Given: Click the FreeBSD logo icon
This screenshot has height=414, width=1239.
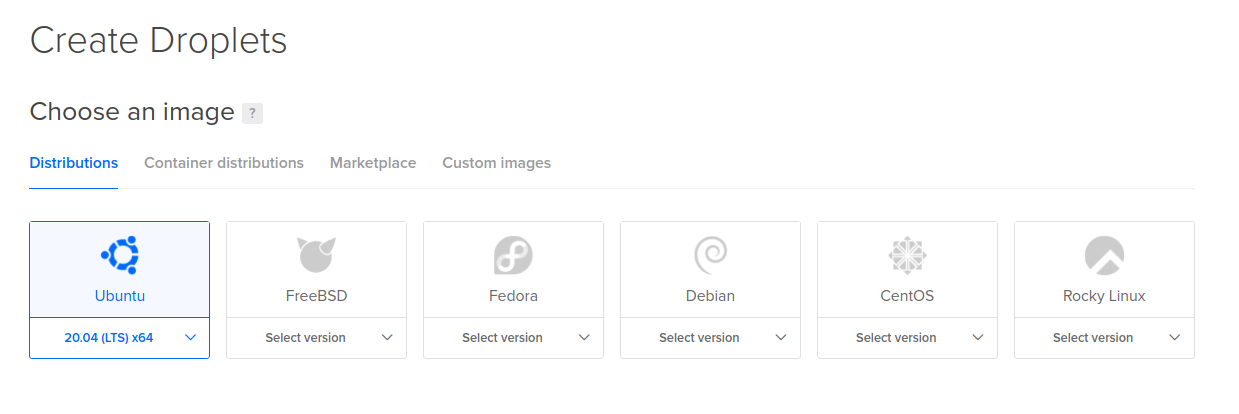Looking at the screenshot, I should click(316, 255).
